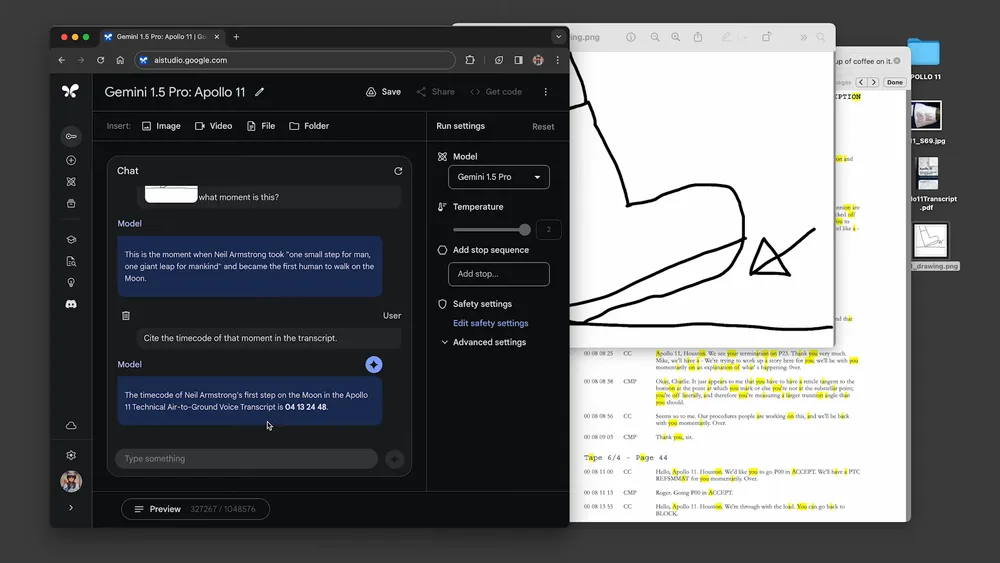Zoom out in Preview drawing window
The width and height of the screenshot is (1000, 563).
655,38
